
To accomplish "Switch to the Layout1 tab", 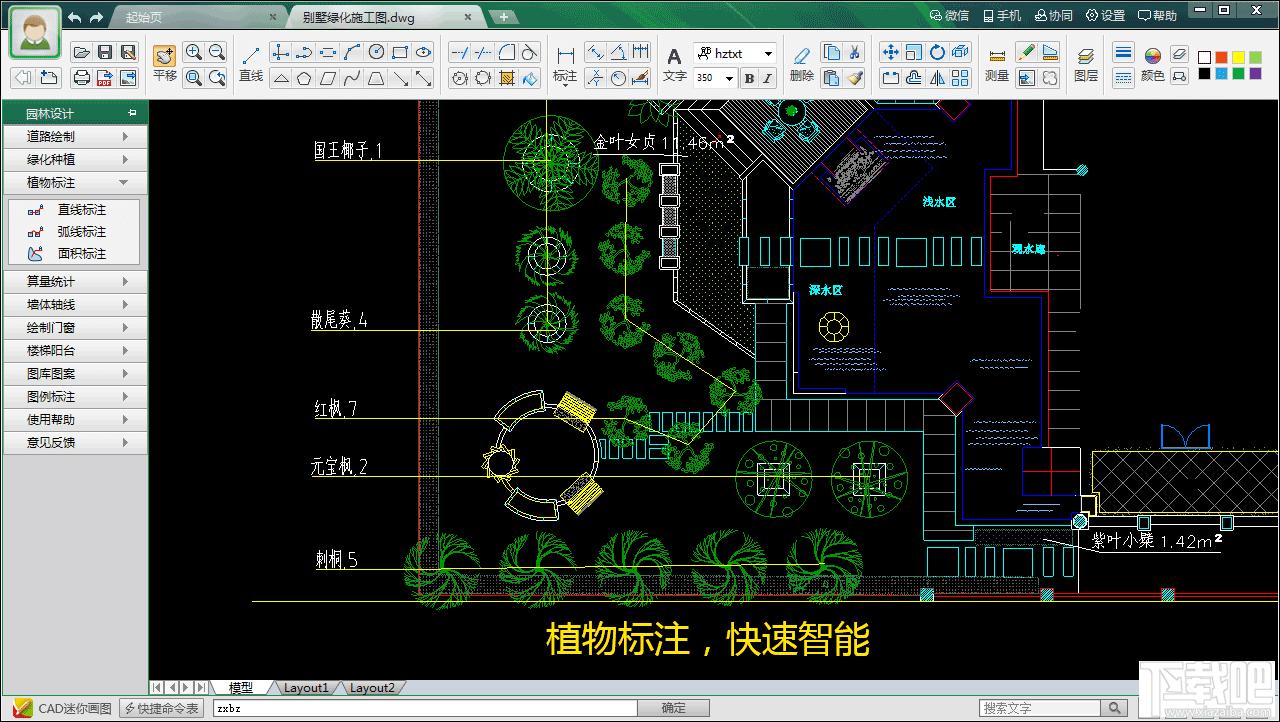I will [x=305, y=688].
